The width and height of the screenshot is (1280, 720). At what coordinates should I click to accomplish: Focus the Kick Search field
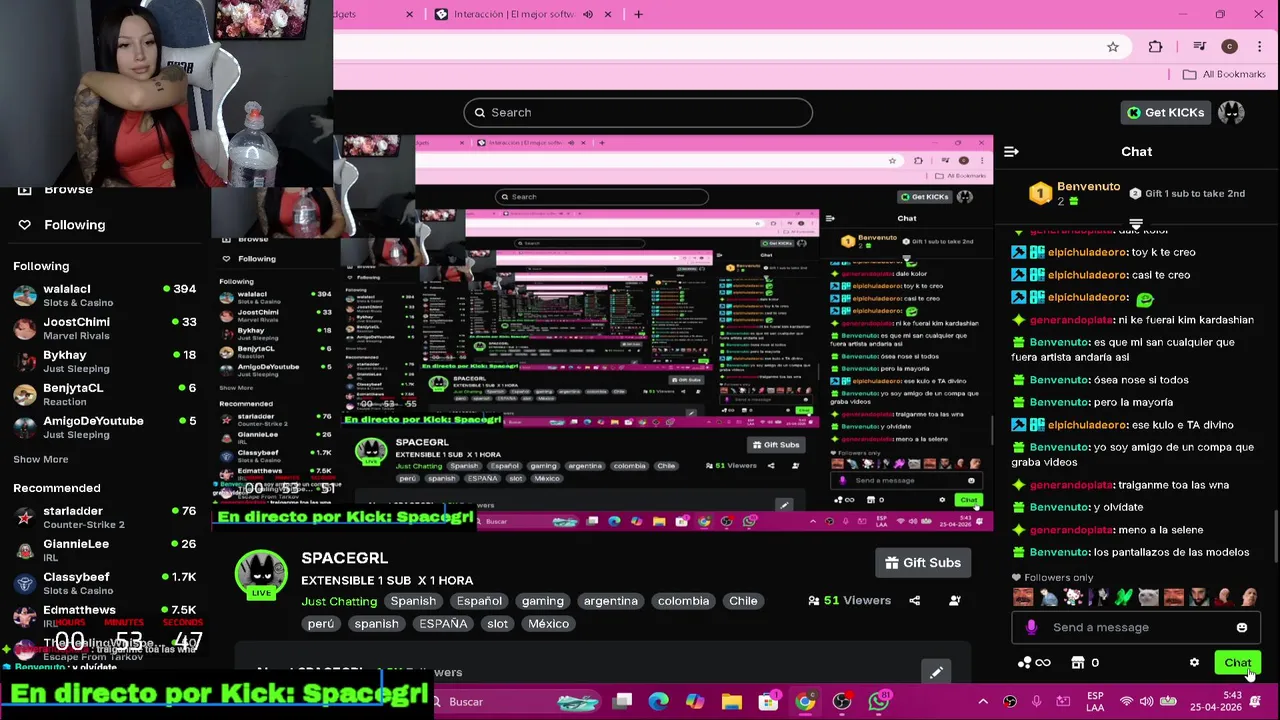click(x=638, y=112)
